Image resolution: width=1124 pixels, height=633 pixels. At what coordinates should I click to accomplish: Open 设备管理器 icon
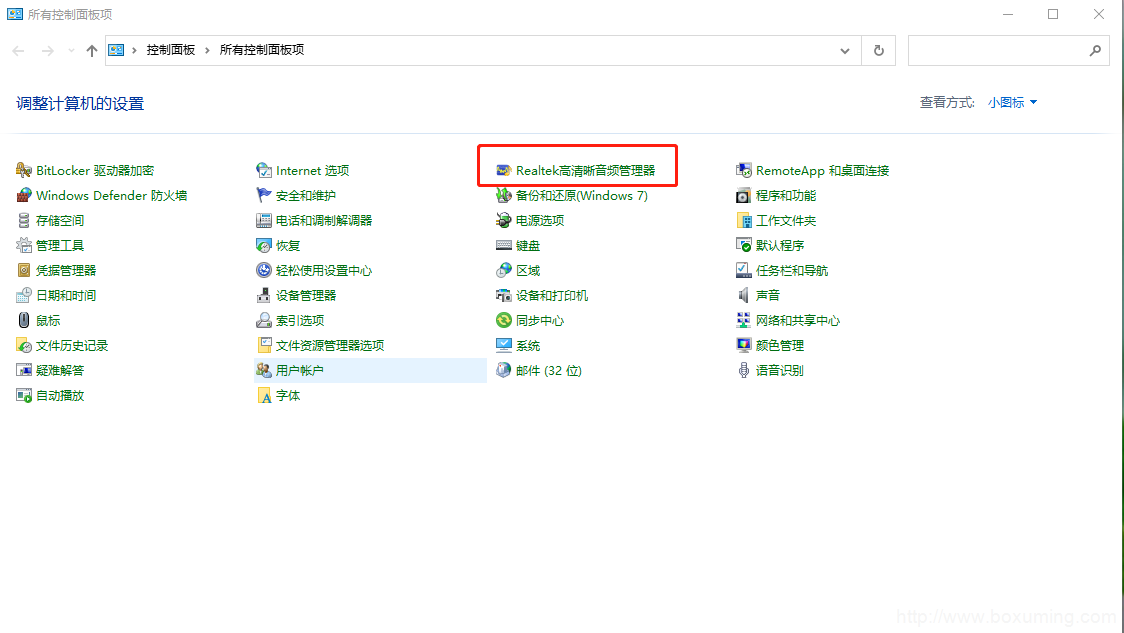tap(264, 295)
